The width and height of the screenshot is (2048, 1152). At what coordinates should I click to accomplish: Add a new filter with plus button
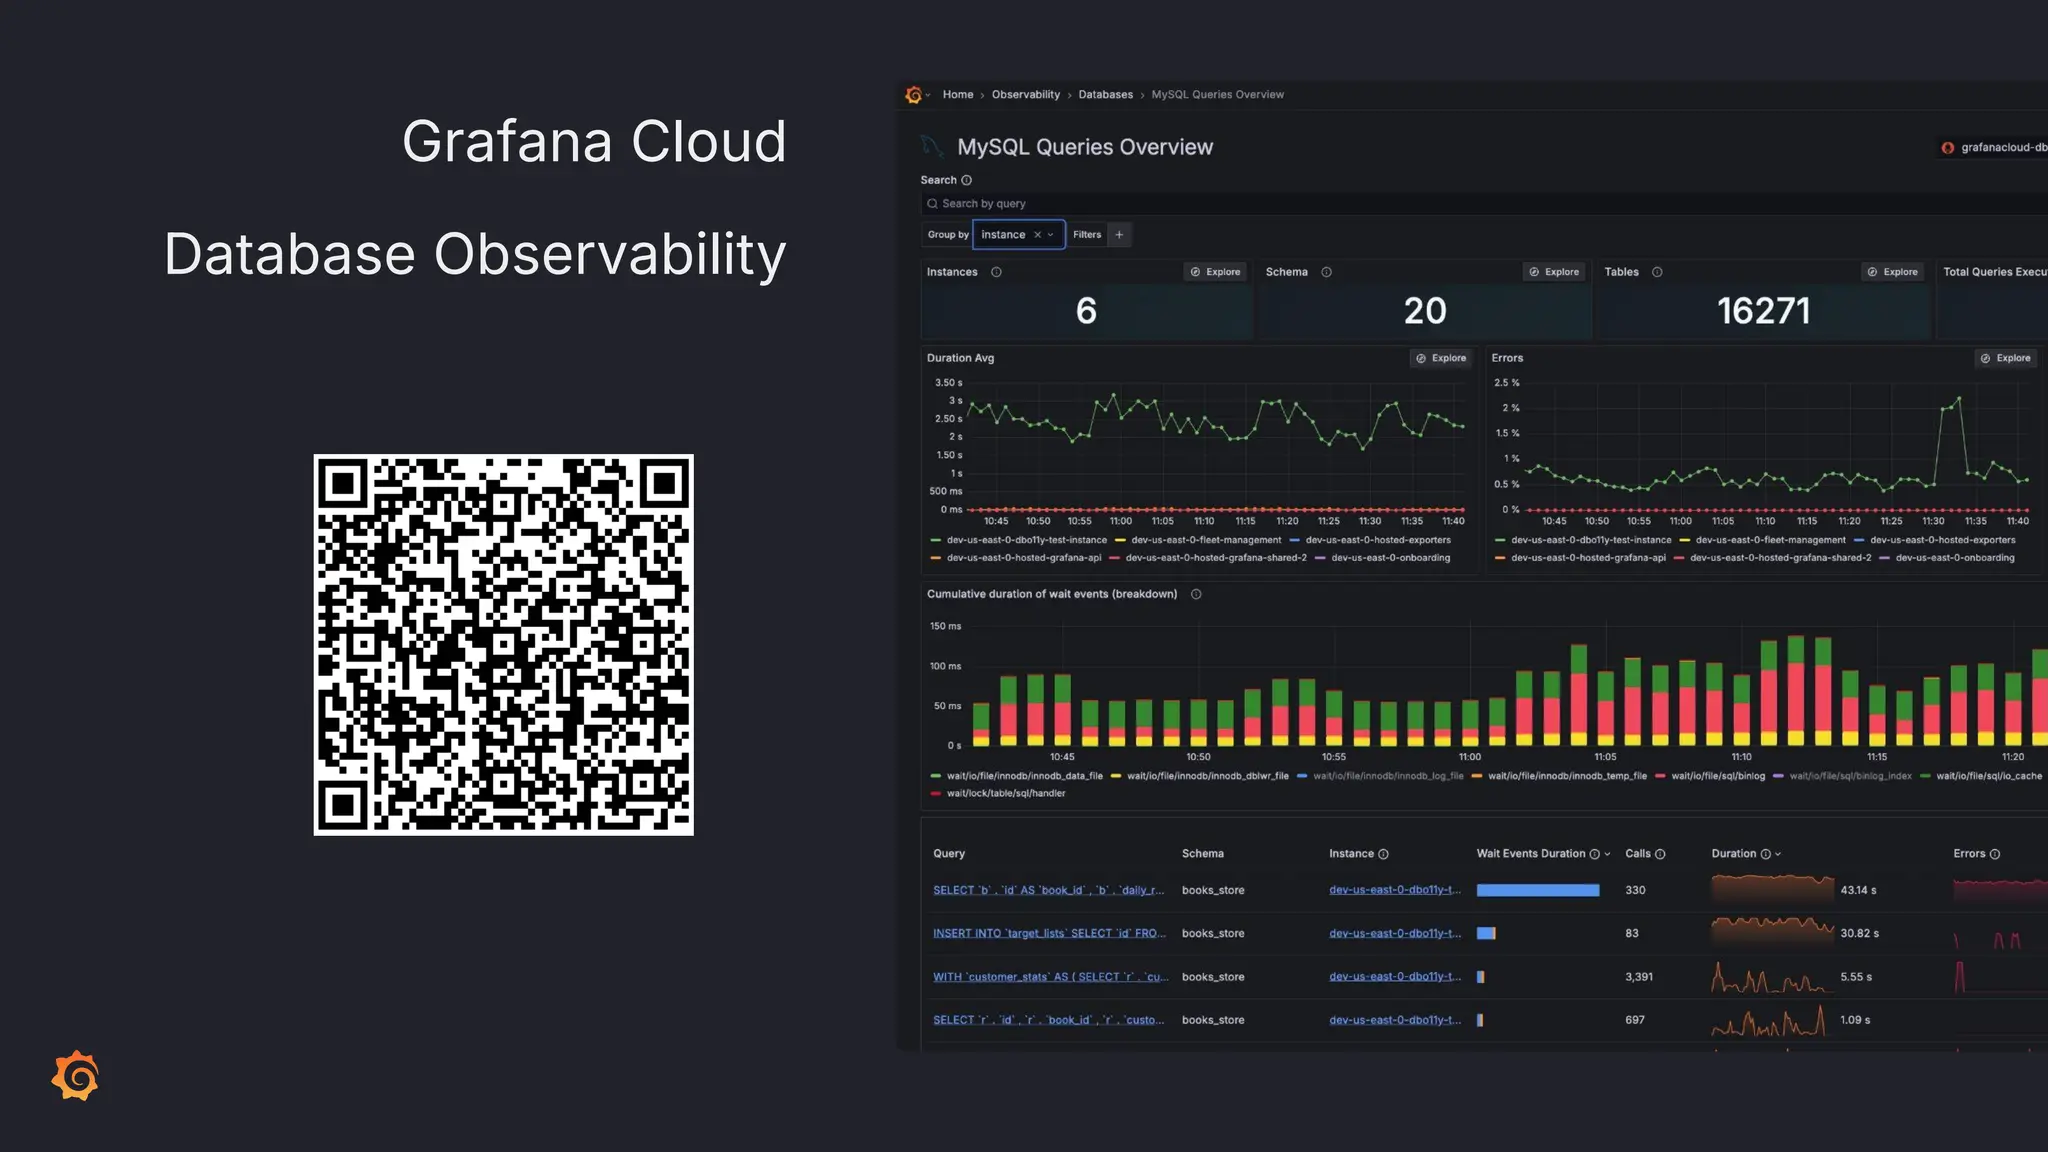pos(1119,235)
